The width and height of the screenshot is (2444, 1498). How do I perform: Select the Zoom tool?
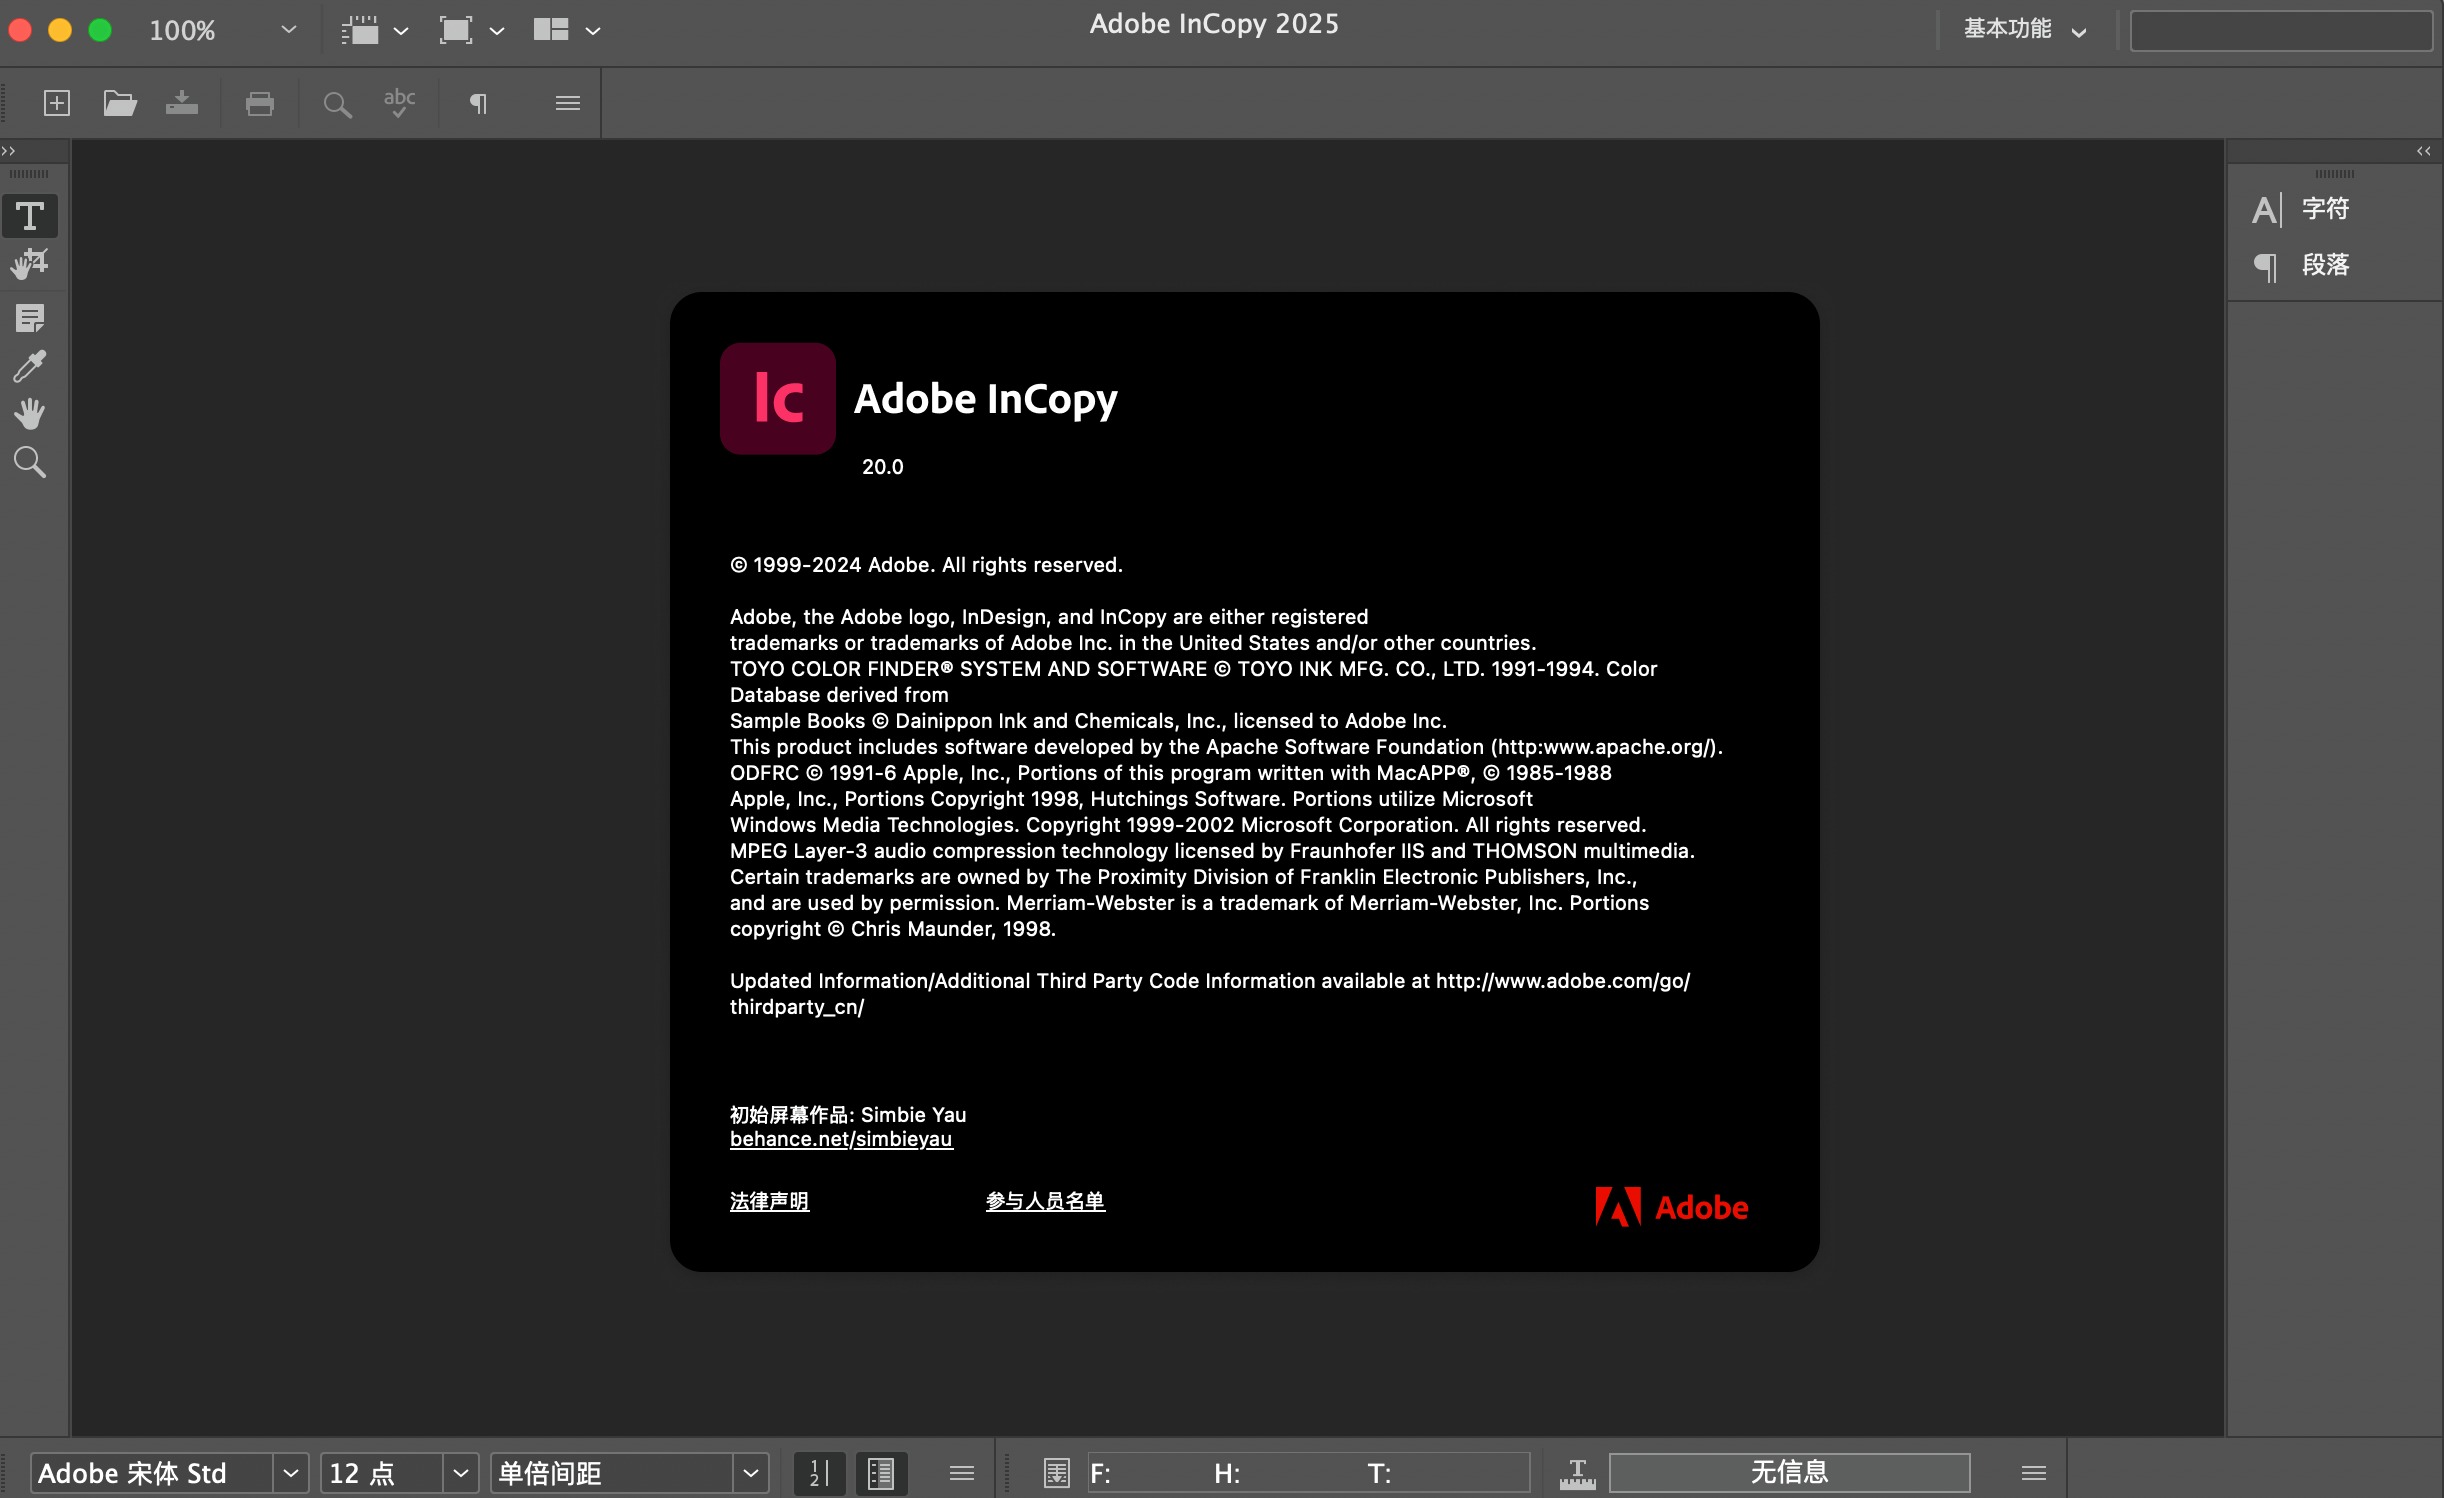[x=31, y=461]
